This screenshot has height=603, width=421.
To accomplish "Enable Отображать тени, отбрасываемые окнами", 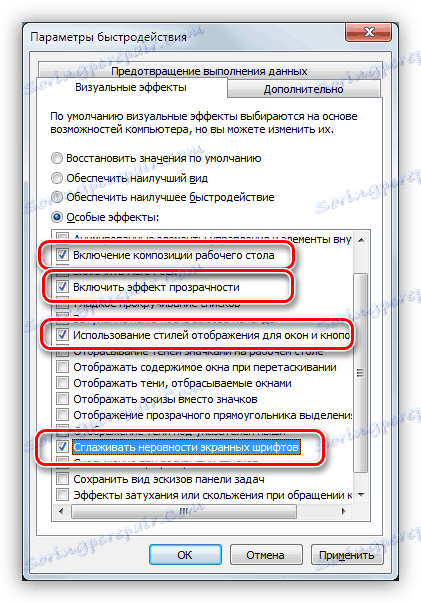I will click(62, 383).
